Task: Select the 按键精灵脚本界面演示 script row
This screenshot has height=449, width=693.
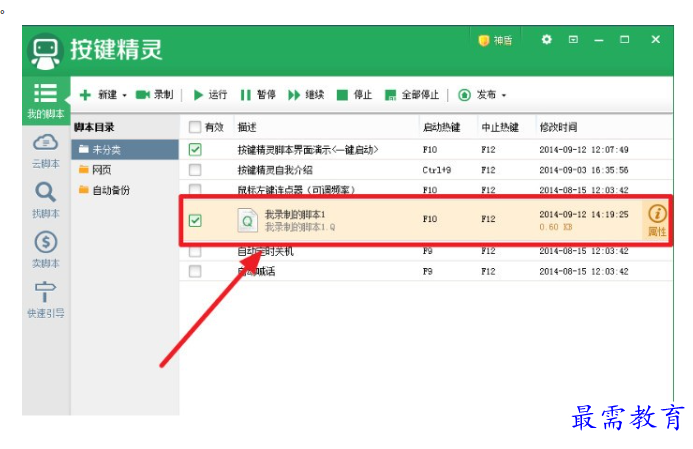Action: [426, 150]
